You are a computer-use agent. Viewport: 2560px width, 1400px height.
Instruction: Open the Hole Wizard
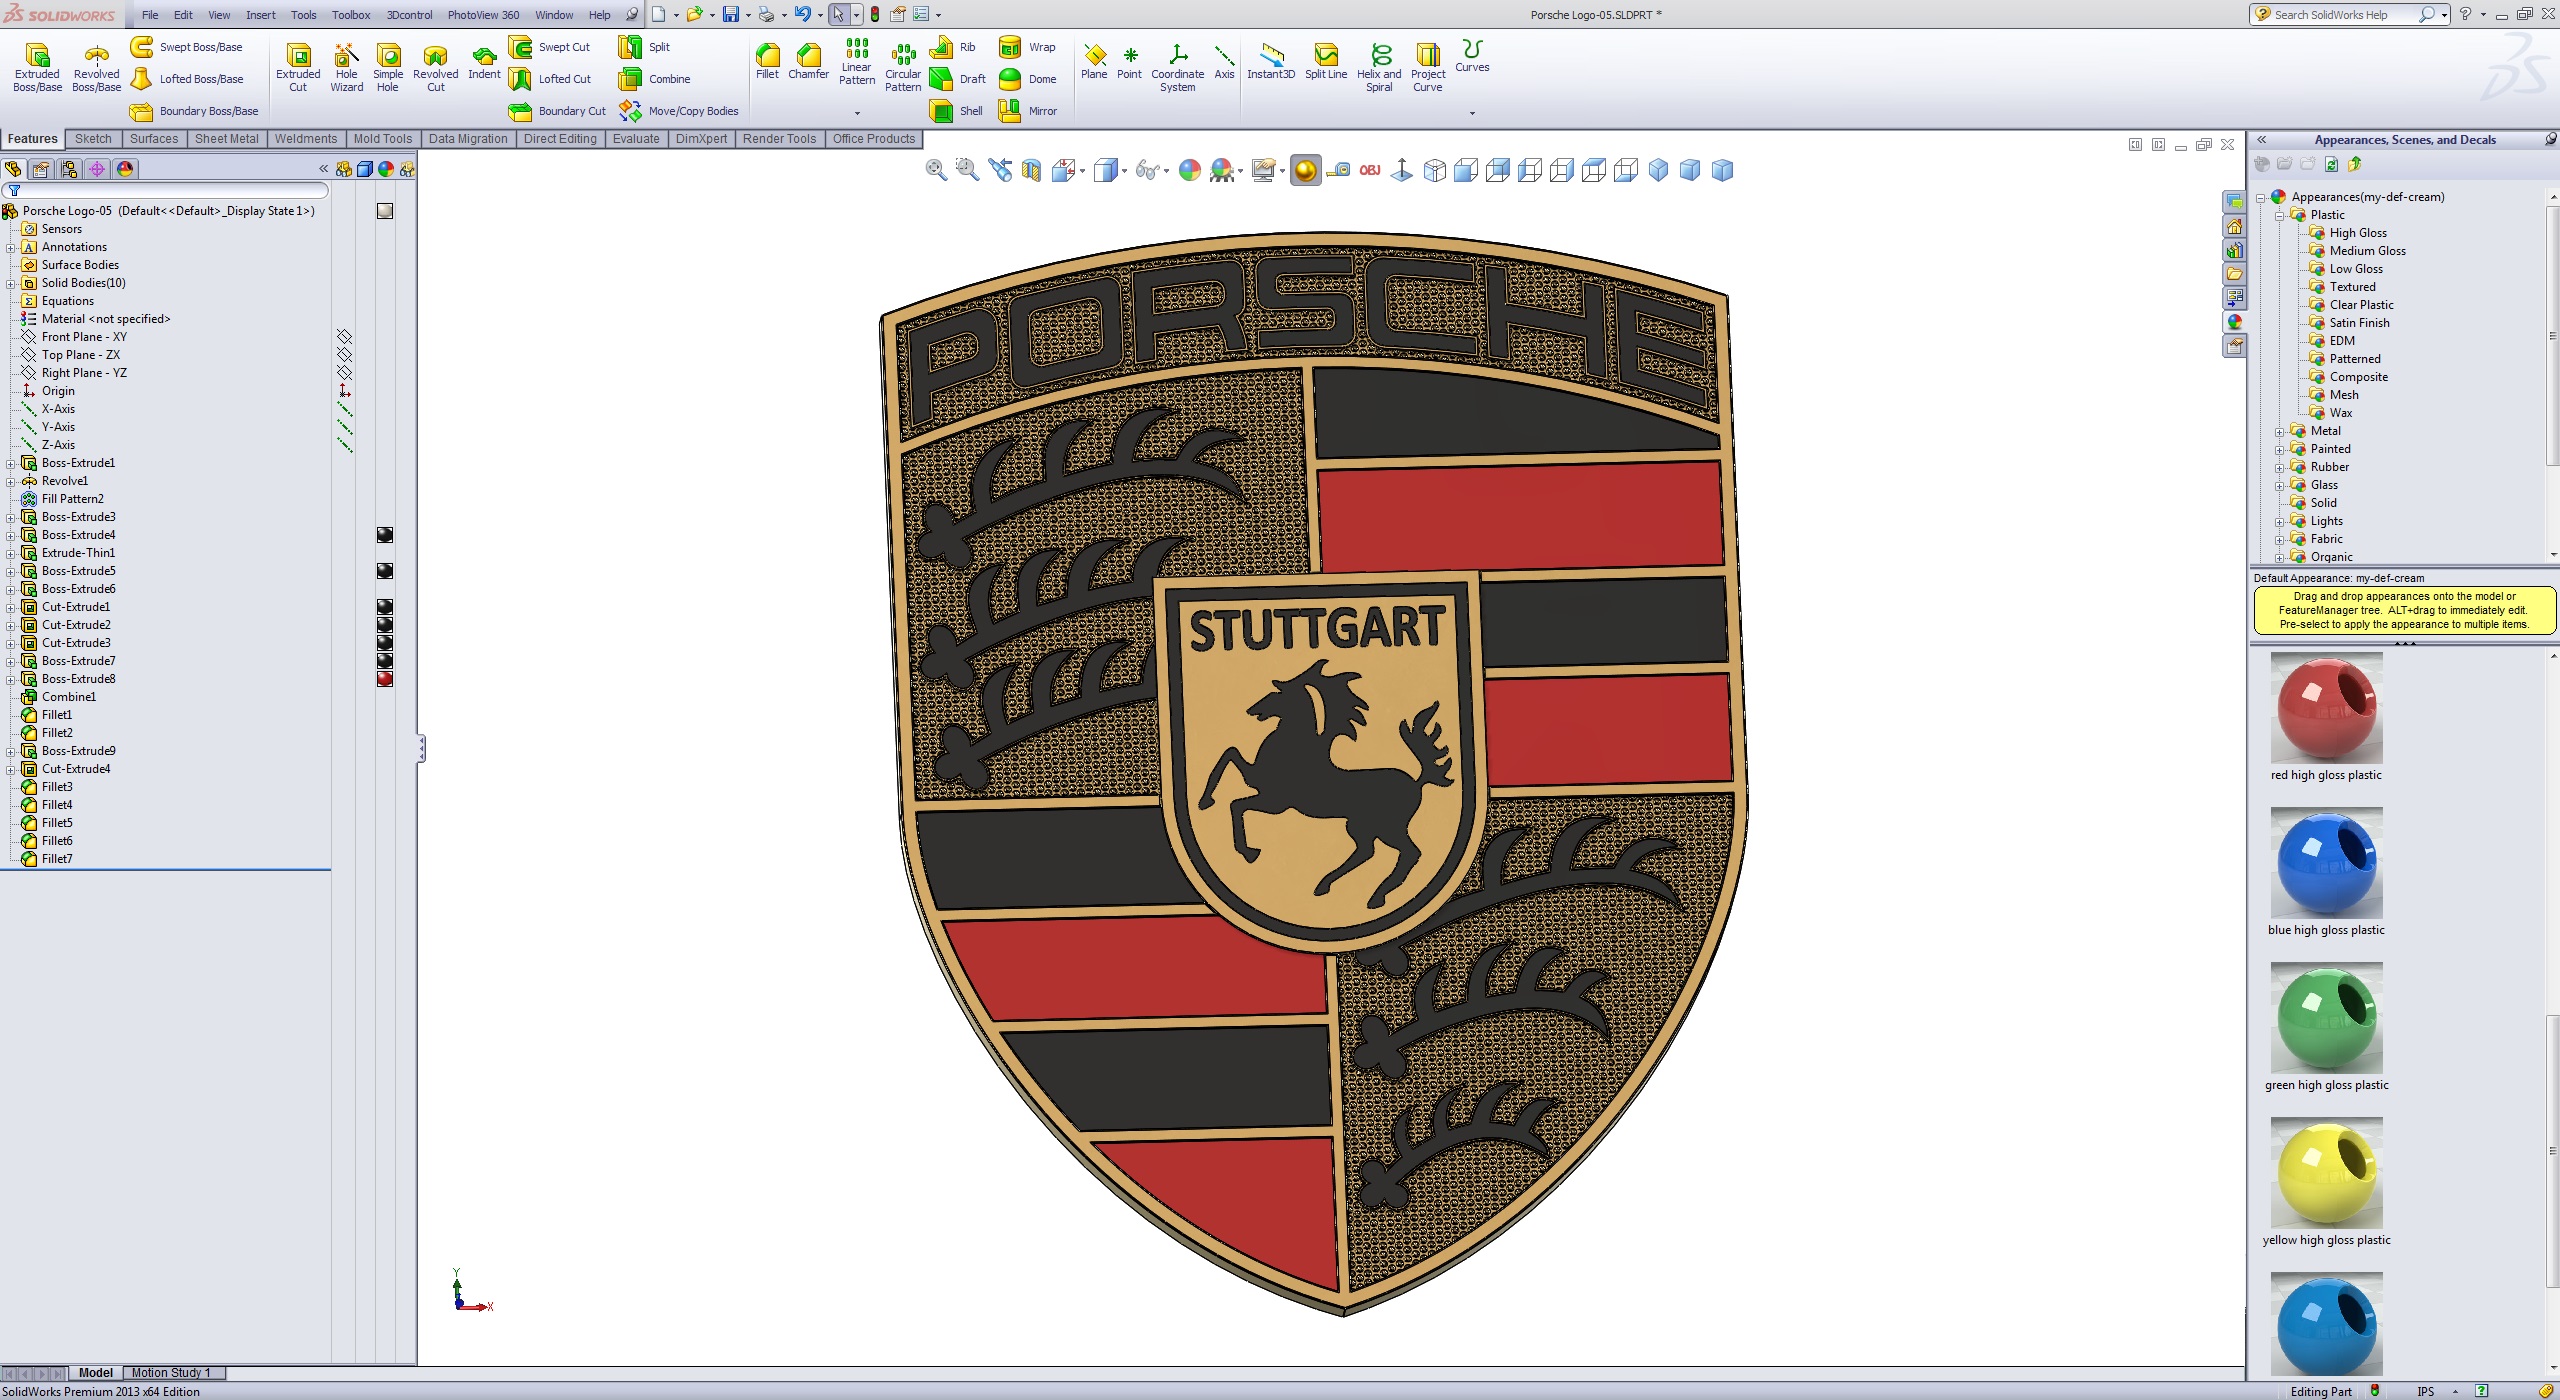click(x=346, y=67)
